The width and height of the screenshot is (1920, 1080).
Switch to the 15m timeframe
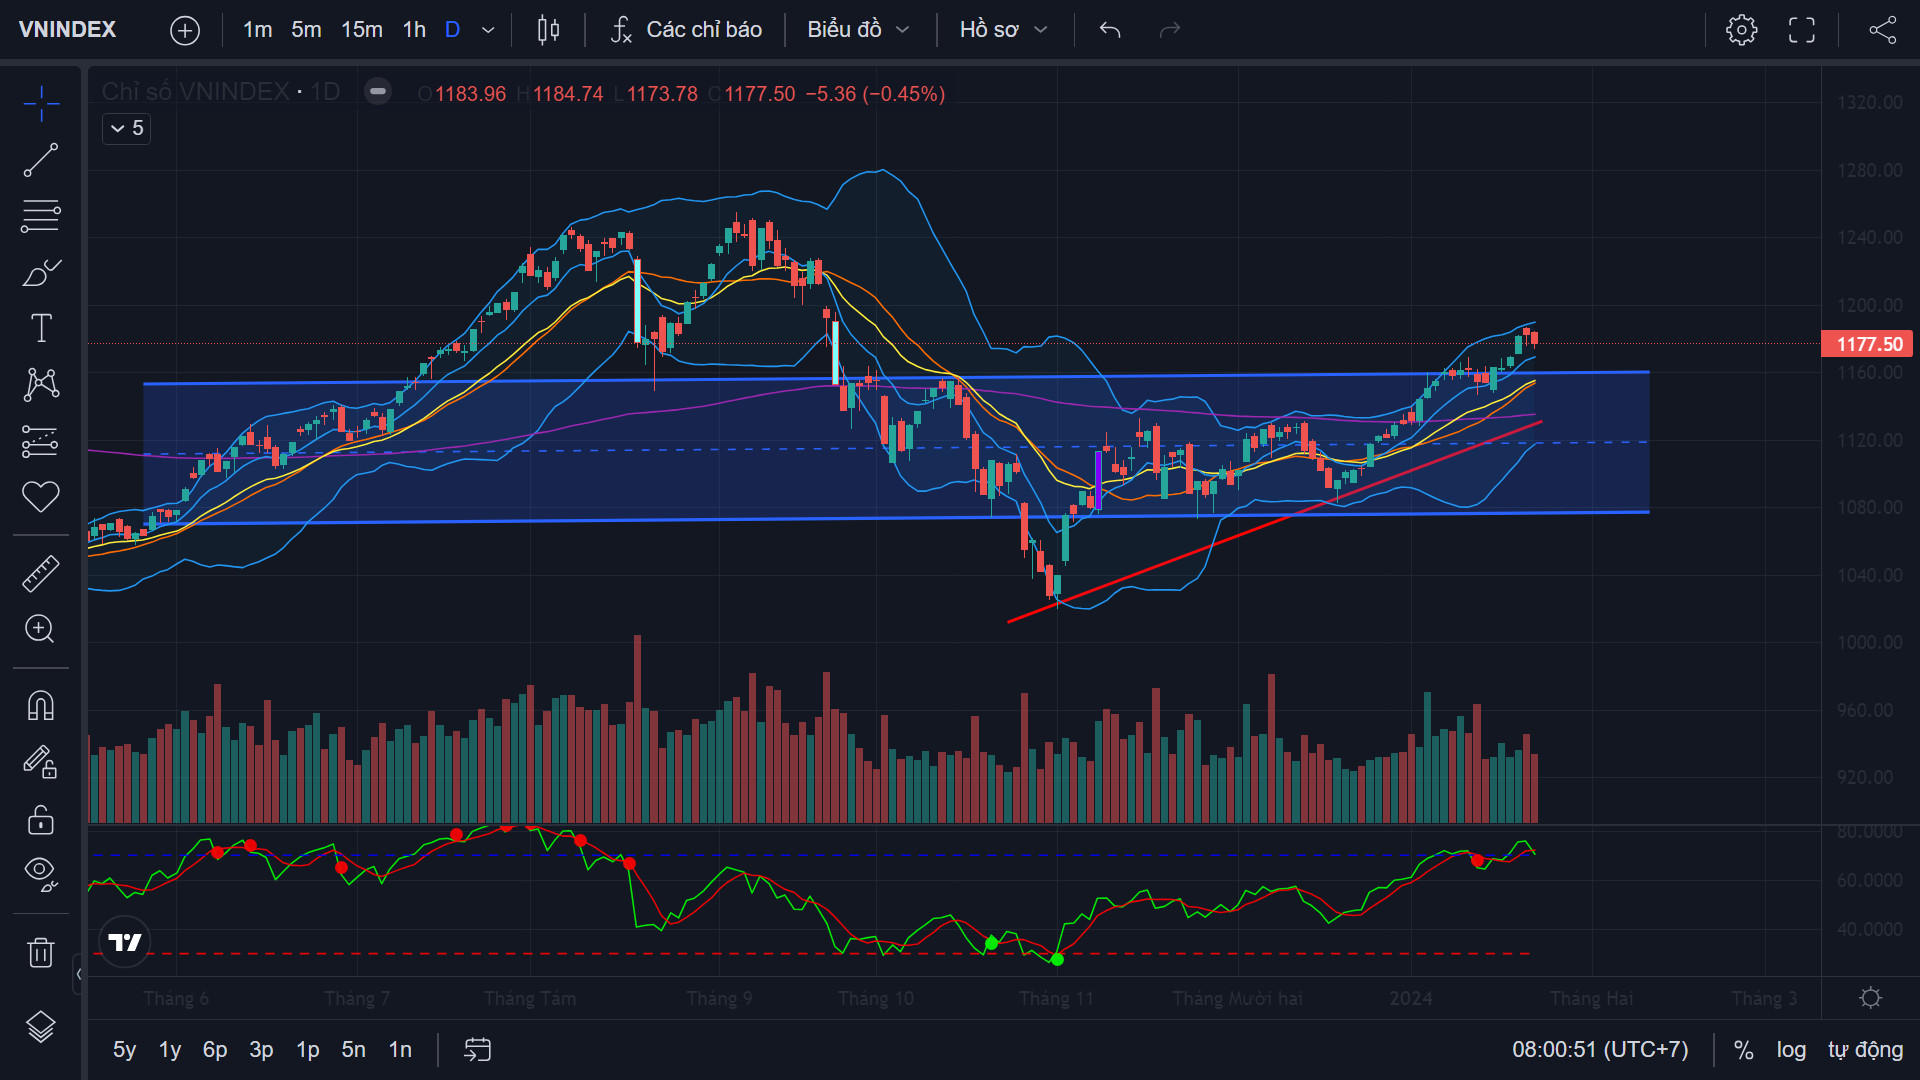[x=362, y=30]
